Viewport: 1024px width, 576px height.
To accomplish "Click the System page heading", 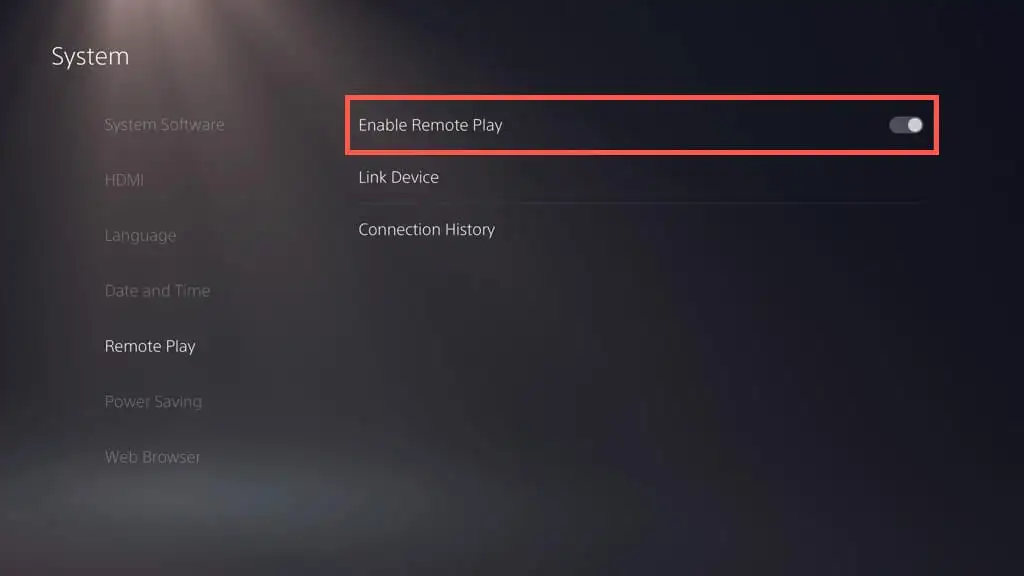I will coord(90,56).
